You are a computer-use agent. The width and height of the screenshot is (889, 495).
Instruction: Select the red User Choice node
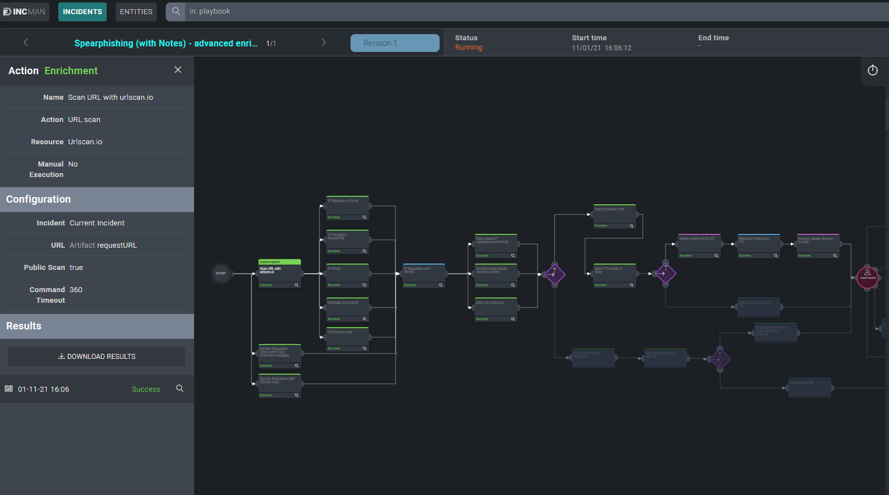pyautogui.click(x=867, y=275)
